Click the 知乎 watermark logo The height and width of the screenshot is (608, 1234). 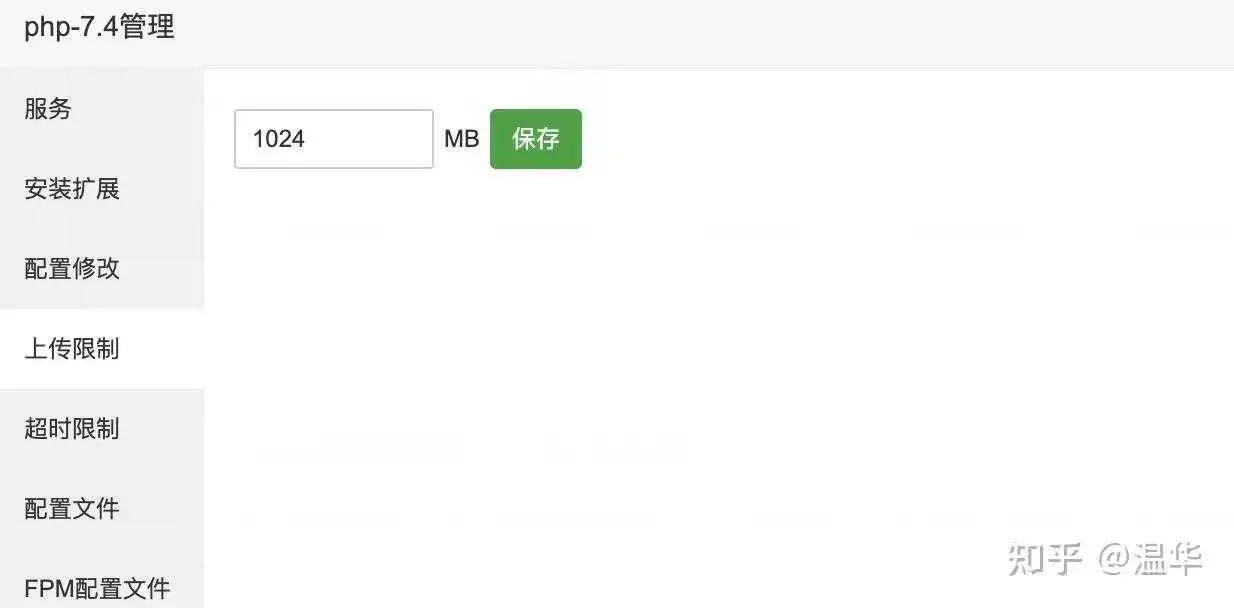coord(1045,559)
